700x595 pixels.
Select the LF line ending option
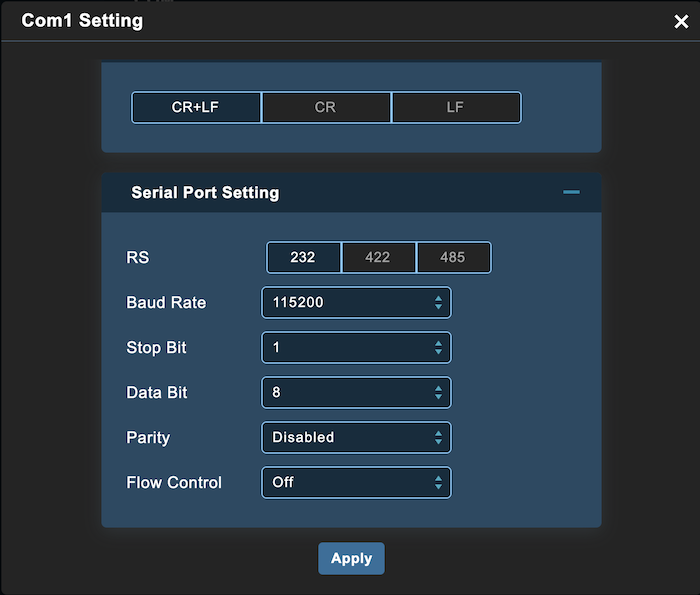(x=456, y=108)
